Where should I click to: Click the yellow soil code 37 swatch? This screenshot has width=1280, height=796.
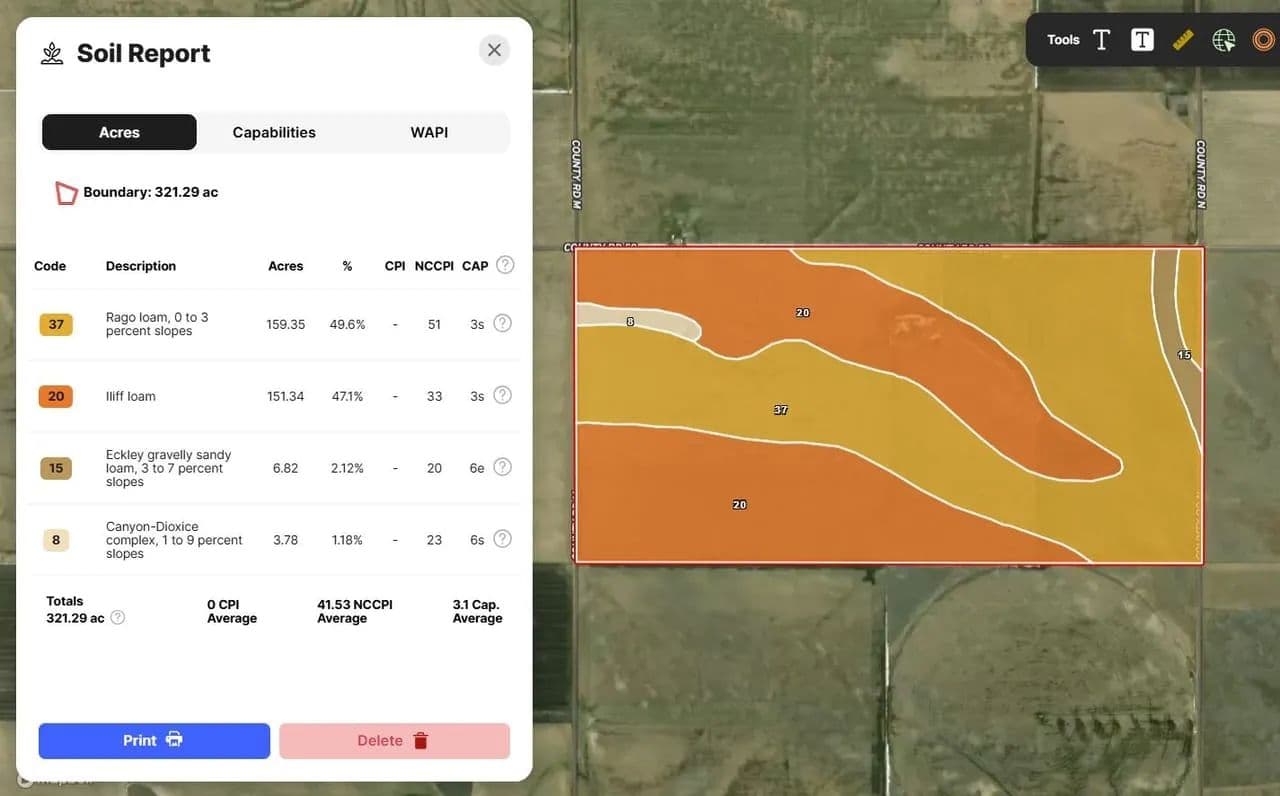coord(56,324)
